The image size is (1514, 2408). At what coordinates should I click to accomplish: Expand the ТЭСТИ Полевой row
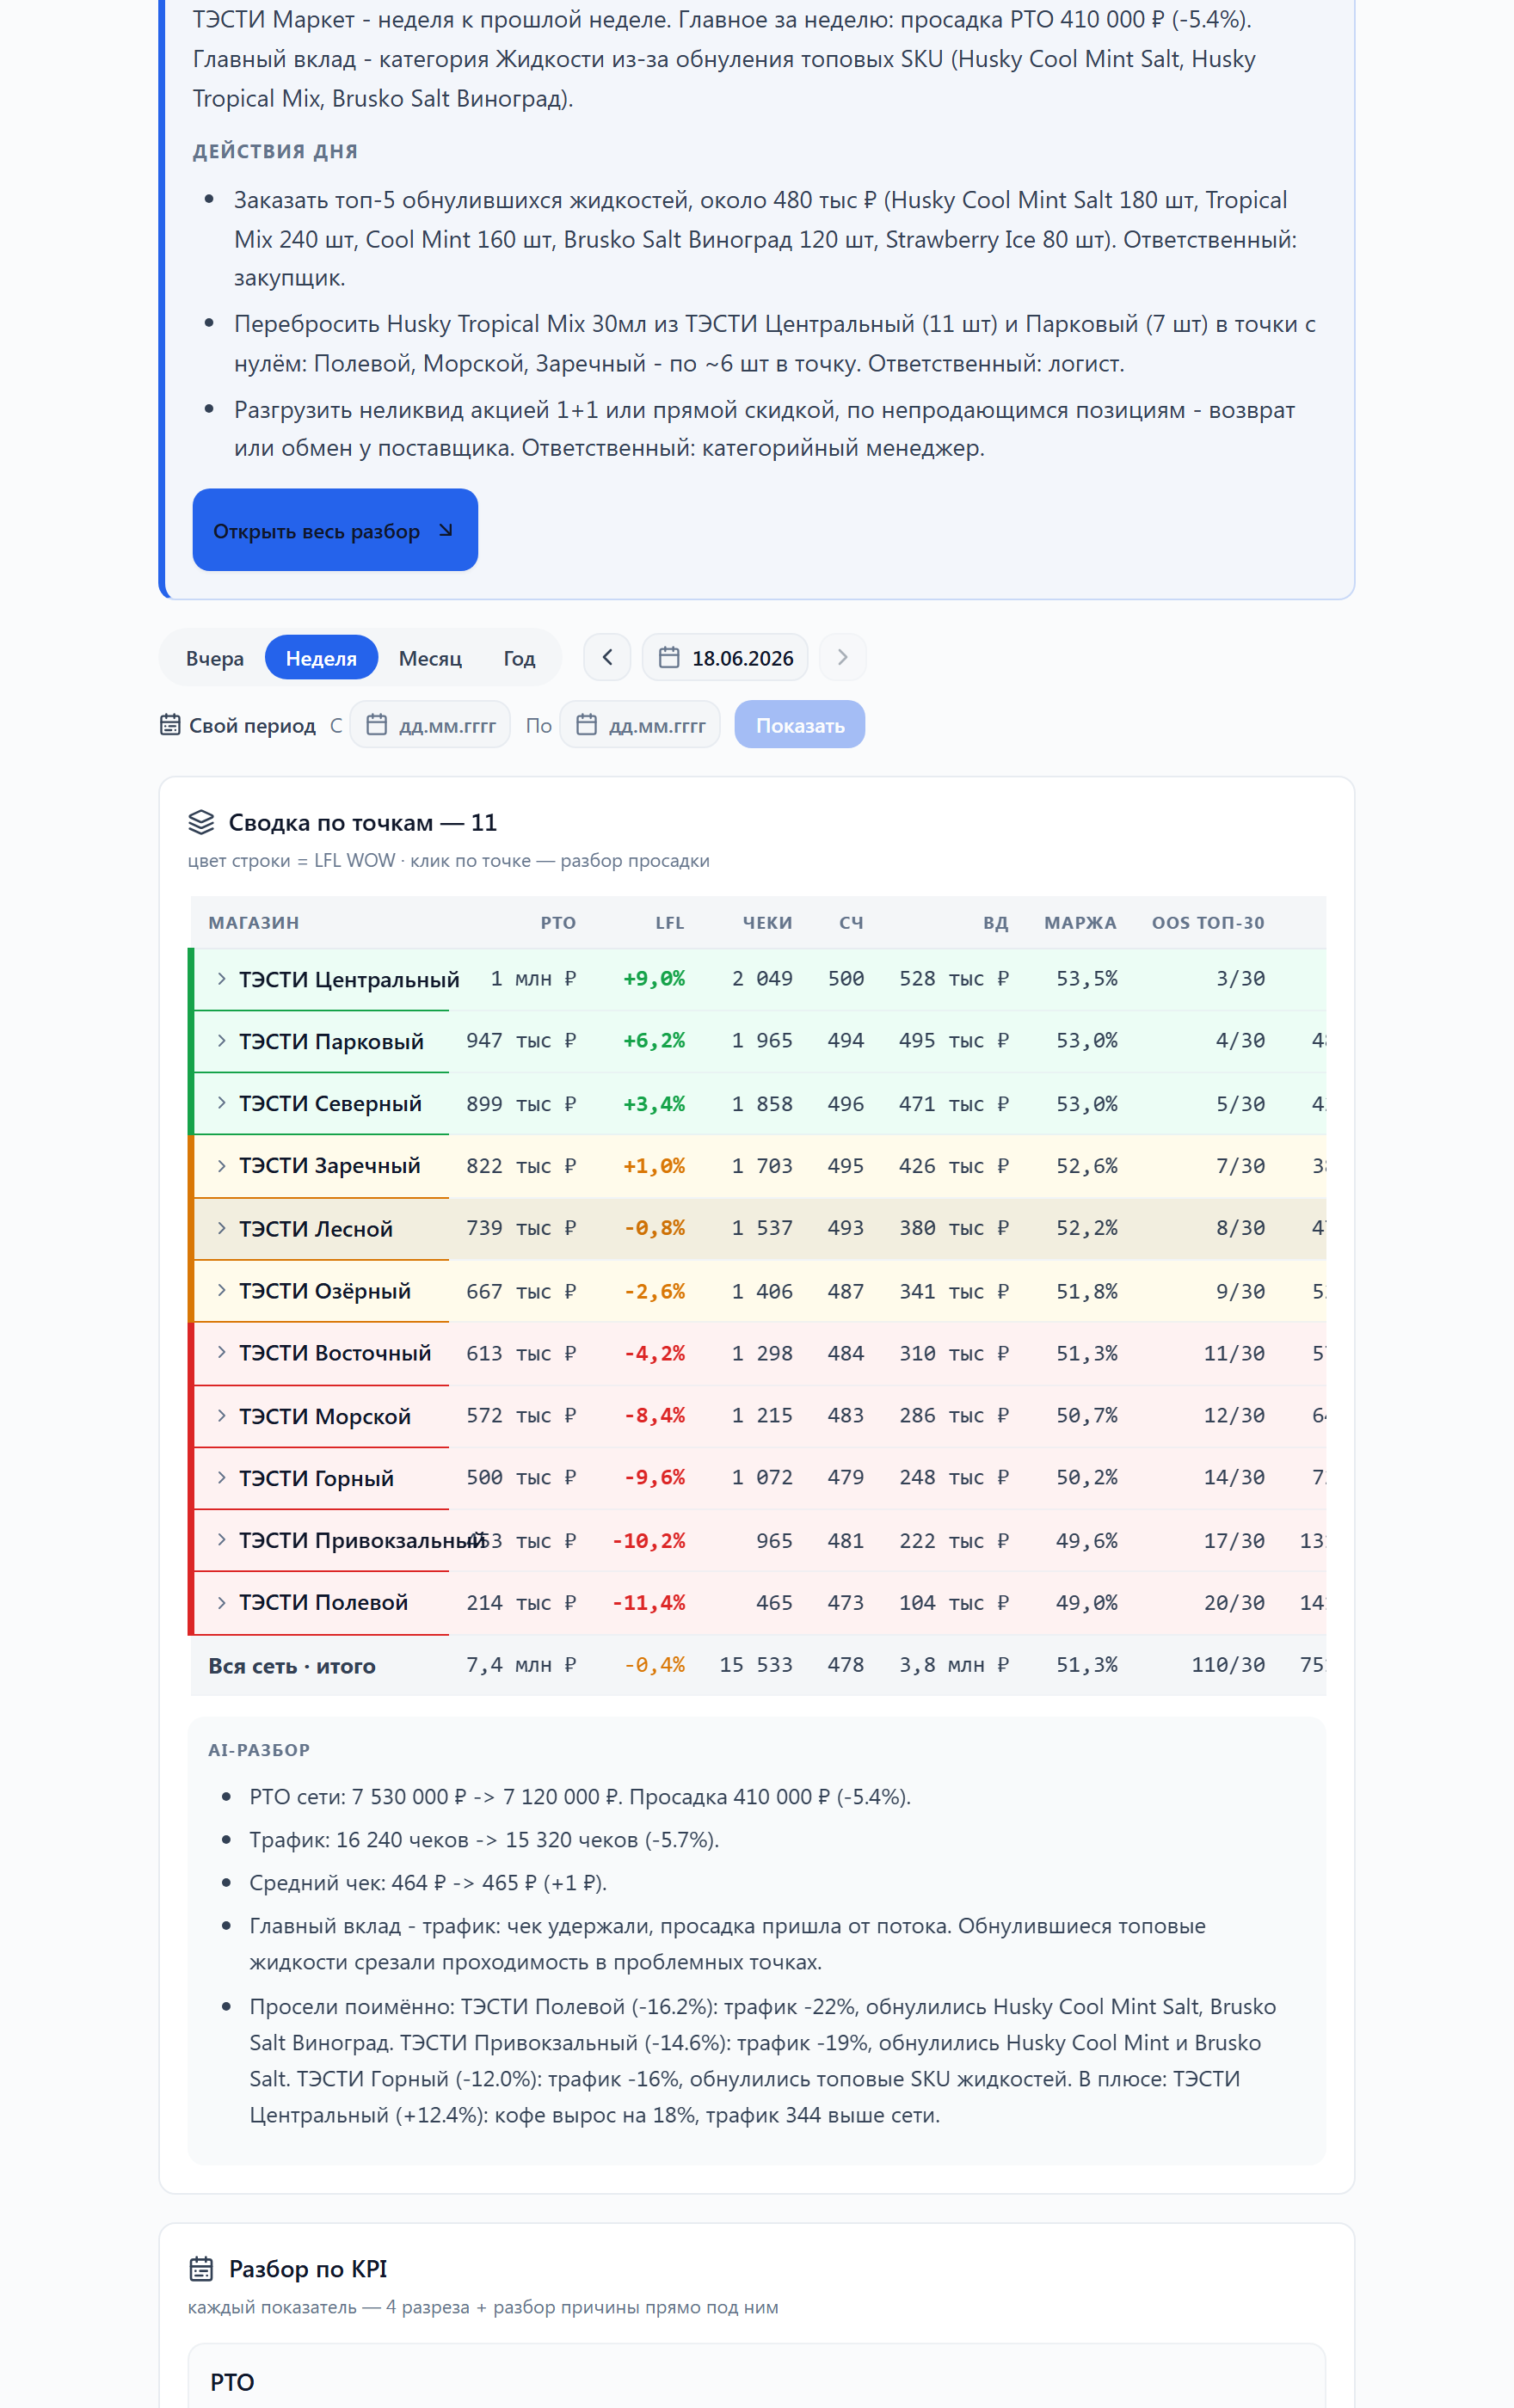coord(222,1602)
